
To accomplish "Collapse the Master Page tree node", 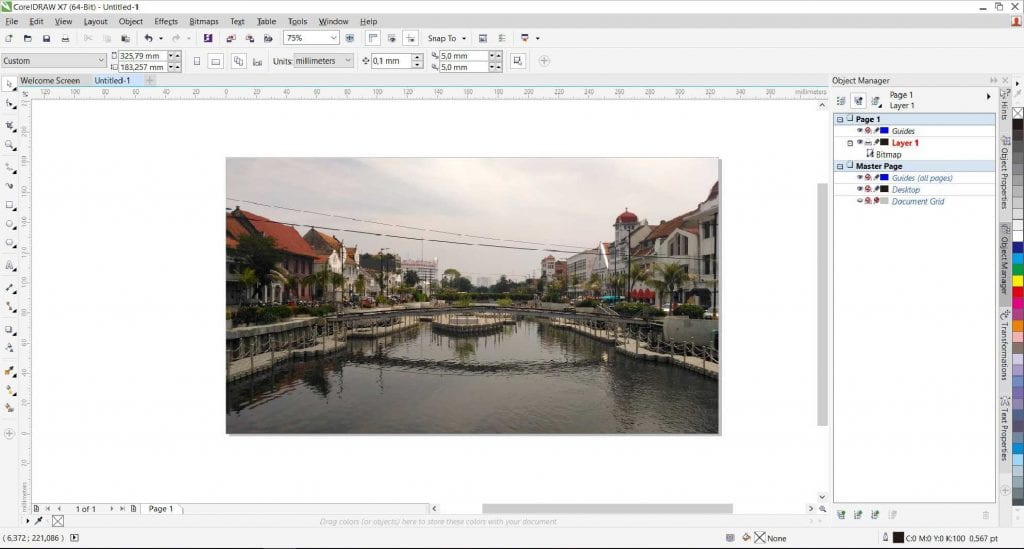I will click(x=840, y=166).
